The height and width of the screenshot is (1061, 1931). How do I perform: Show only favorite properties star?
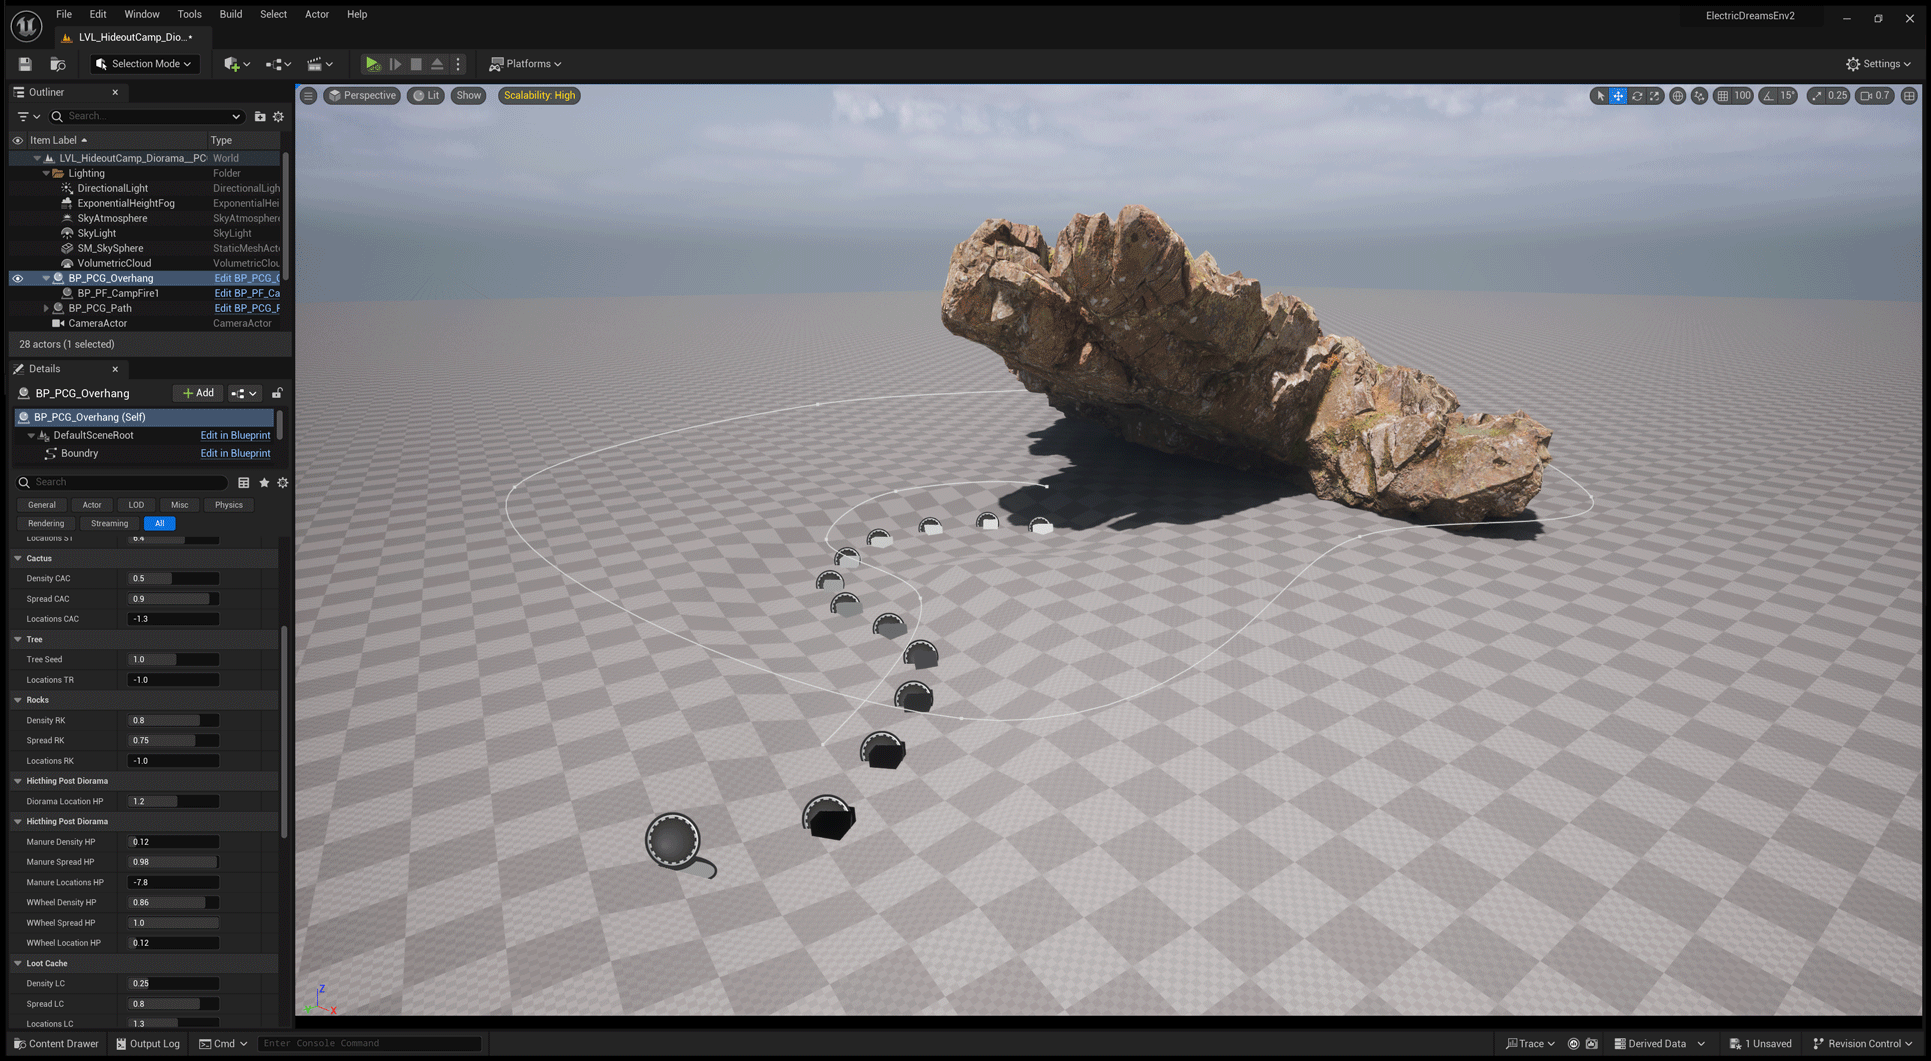[264, 483]
